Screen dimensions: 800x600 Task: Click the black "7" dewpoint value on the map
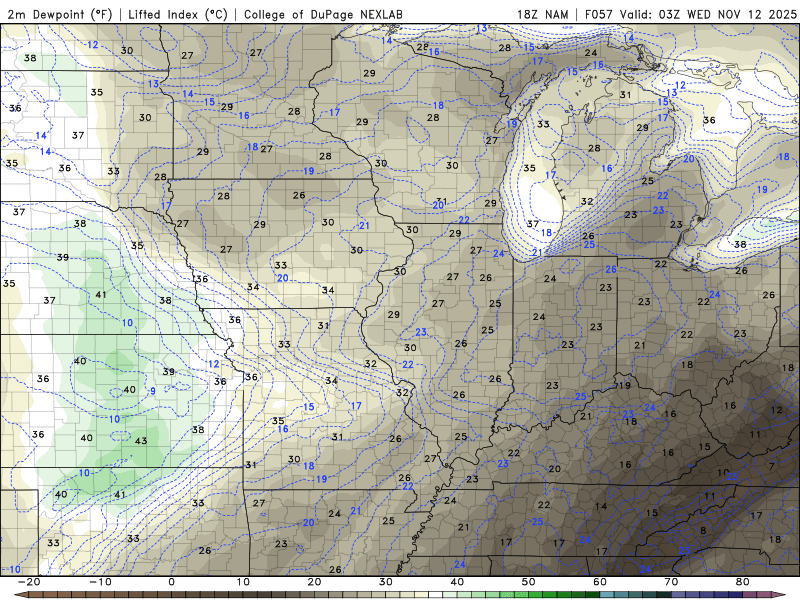[771, 466]
